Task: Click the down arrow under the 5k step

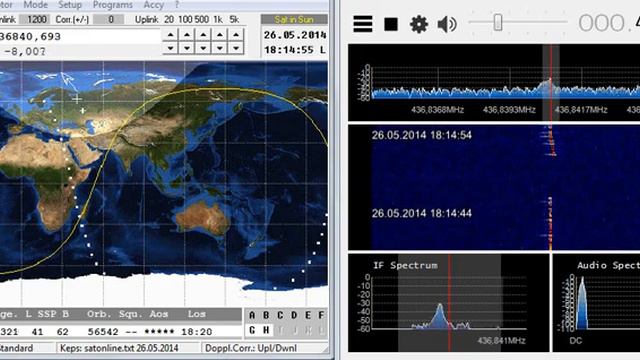Action: tap(236, 48)
